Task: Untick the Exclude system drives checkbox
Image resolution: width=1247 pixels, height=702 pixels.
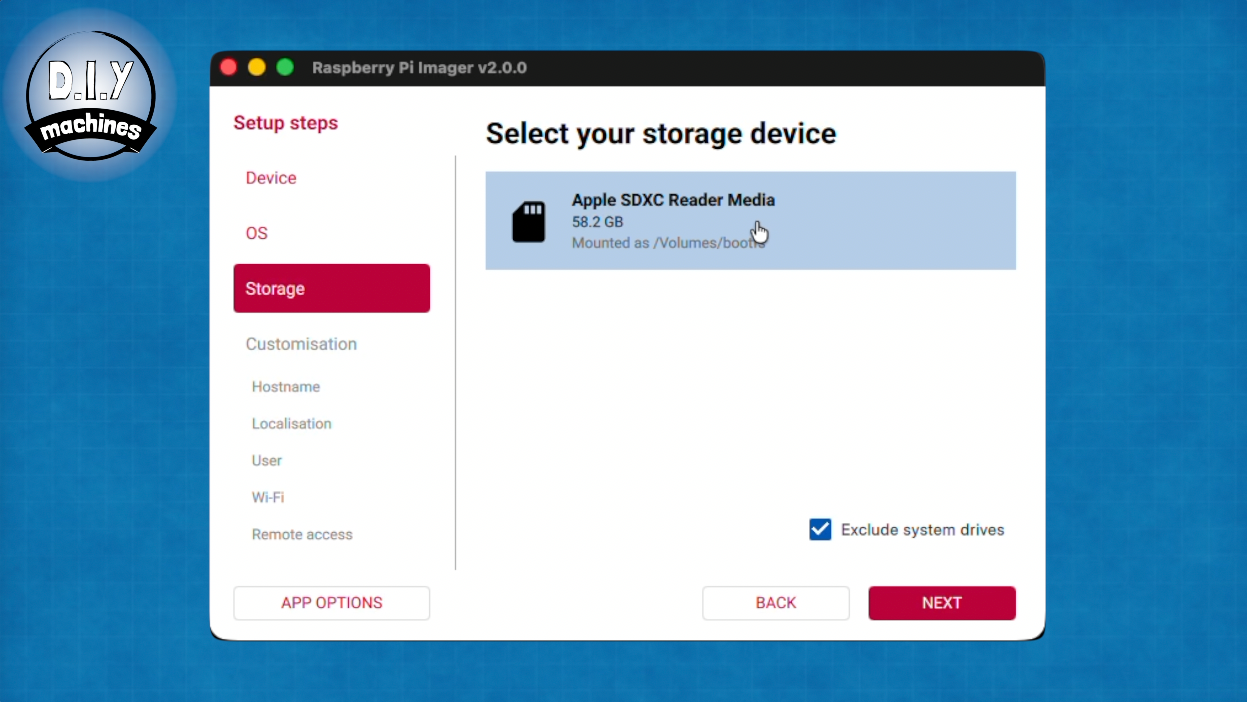Action: pos(820,530)
